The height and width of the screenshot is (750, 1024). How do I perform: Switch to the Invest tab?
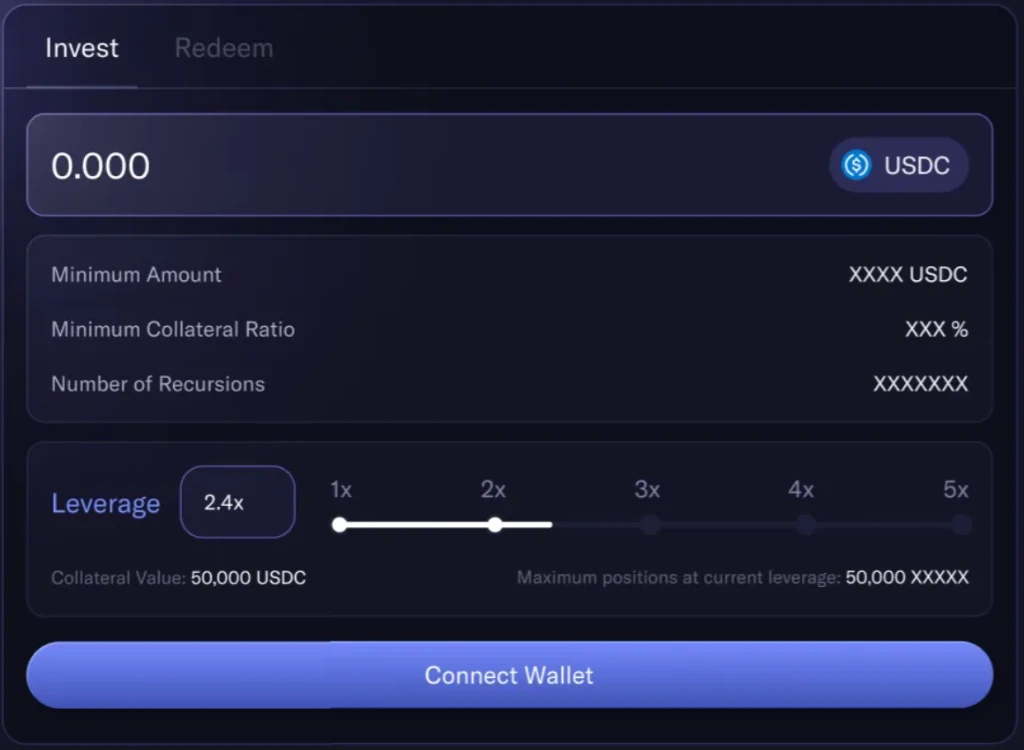click(82, 48)
